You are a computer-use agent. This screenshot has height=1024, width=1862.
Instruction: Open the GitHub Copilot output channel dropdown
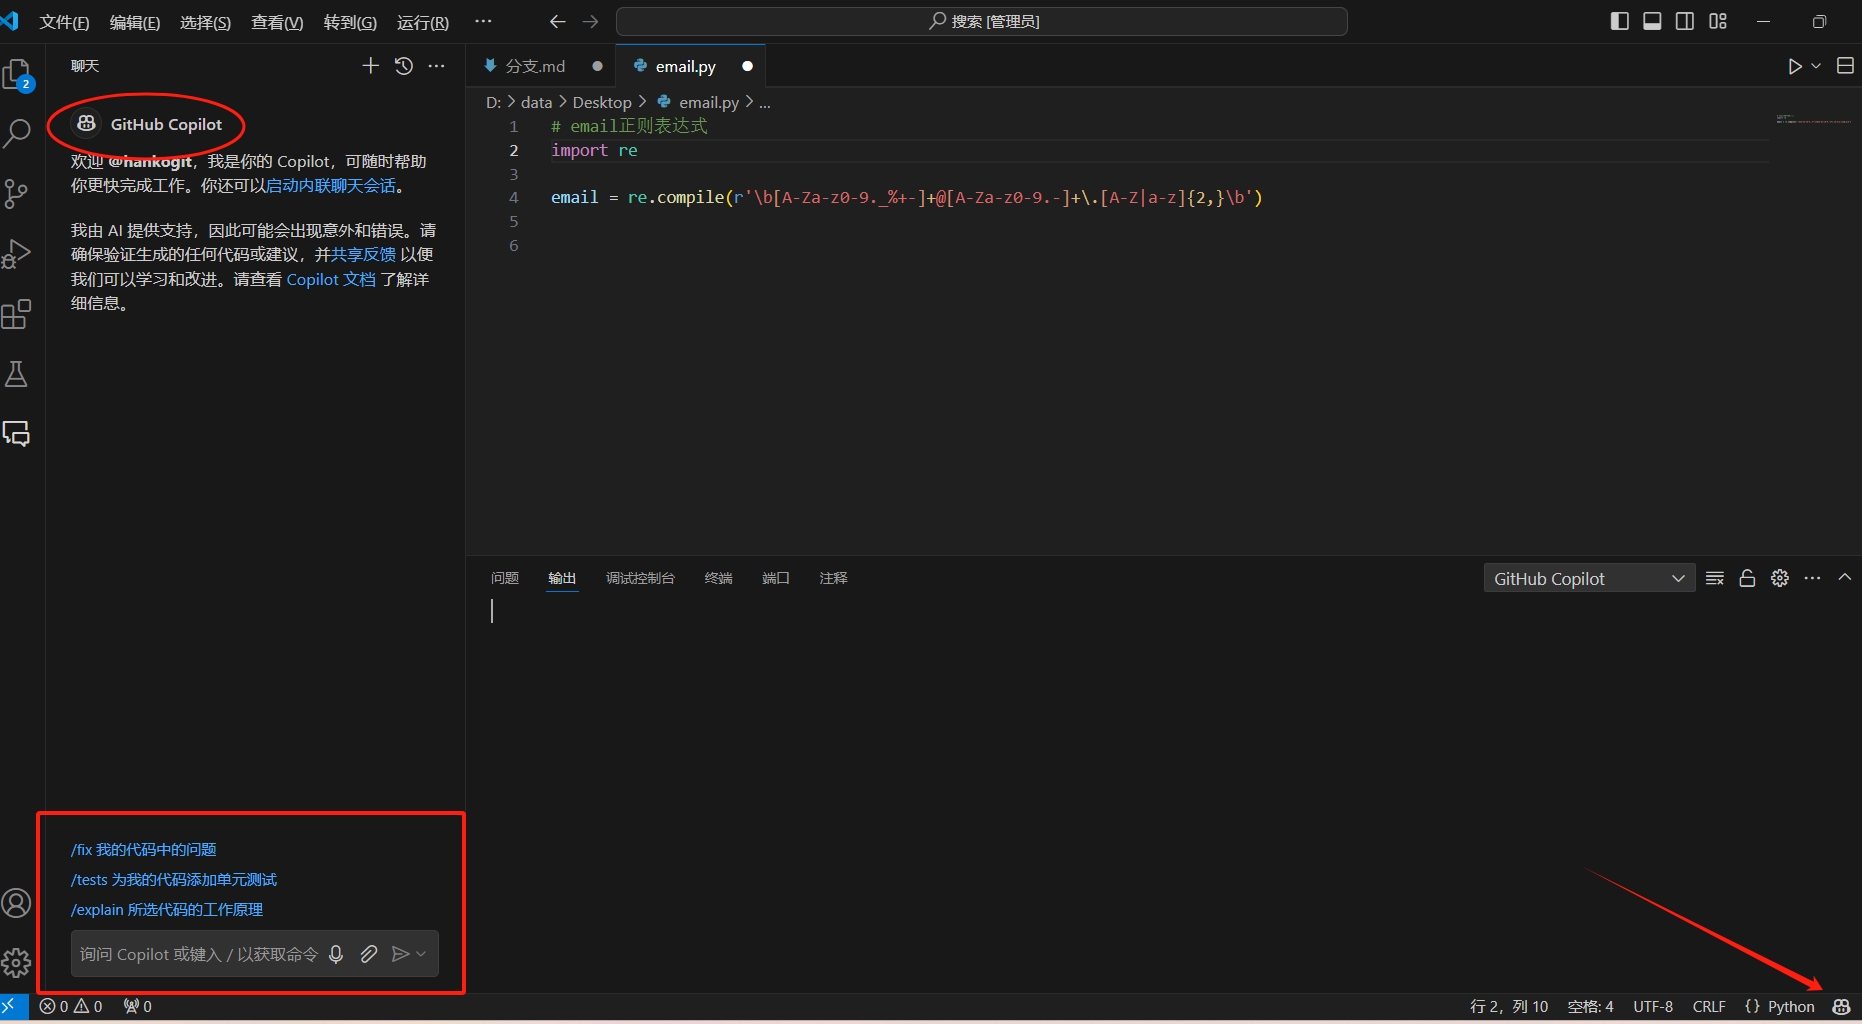1588,578
